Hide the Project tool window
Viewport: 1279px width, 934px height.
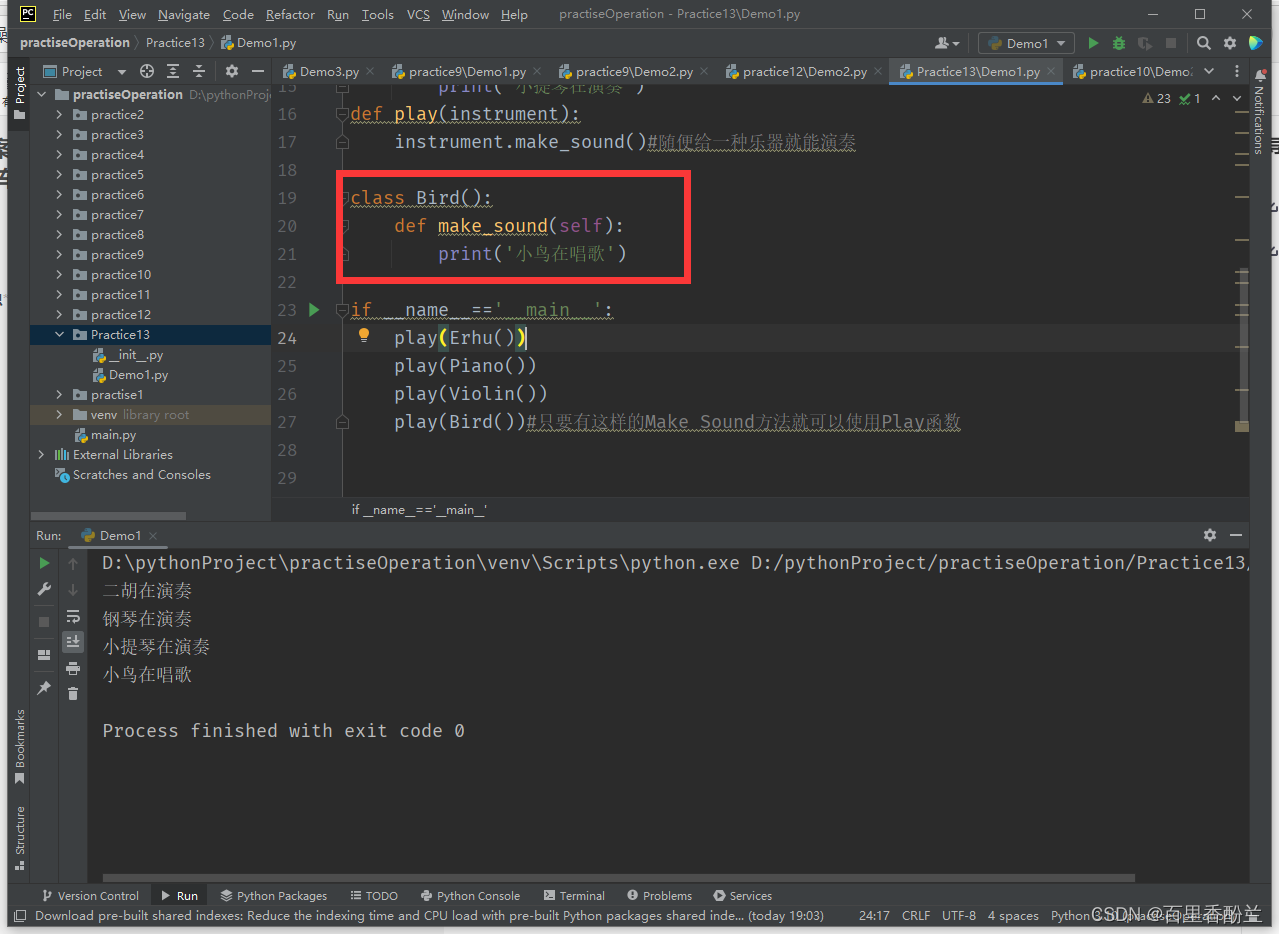[x=257, y=71]
